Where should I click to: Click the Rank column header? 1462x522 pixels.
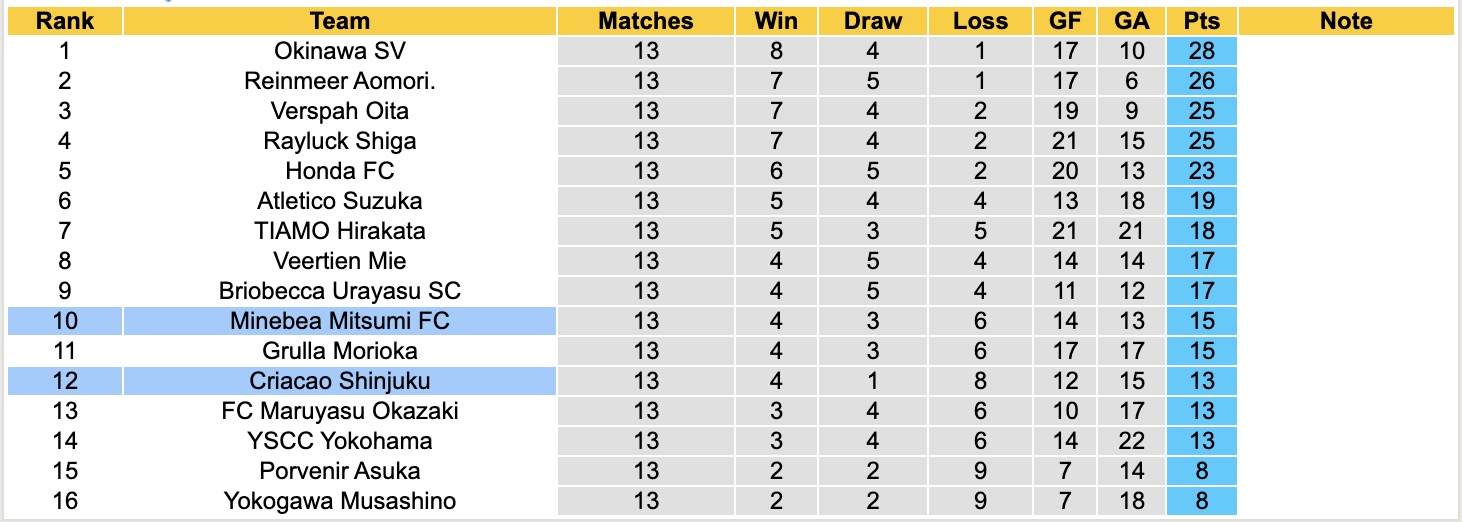pyautogui.click(x=64, y=21)
